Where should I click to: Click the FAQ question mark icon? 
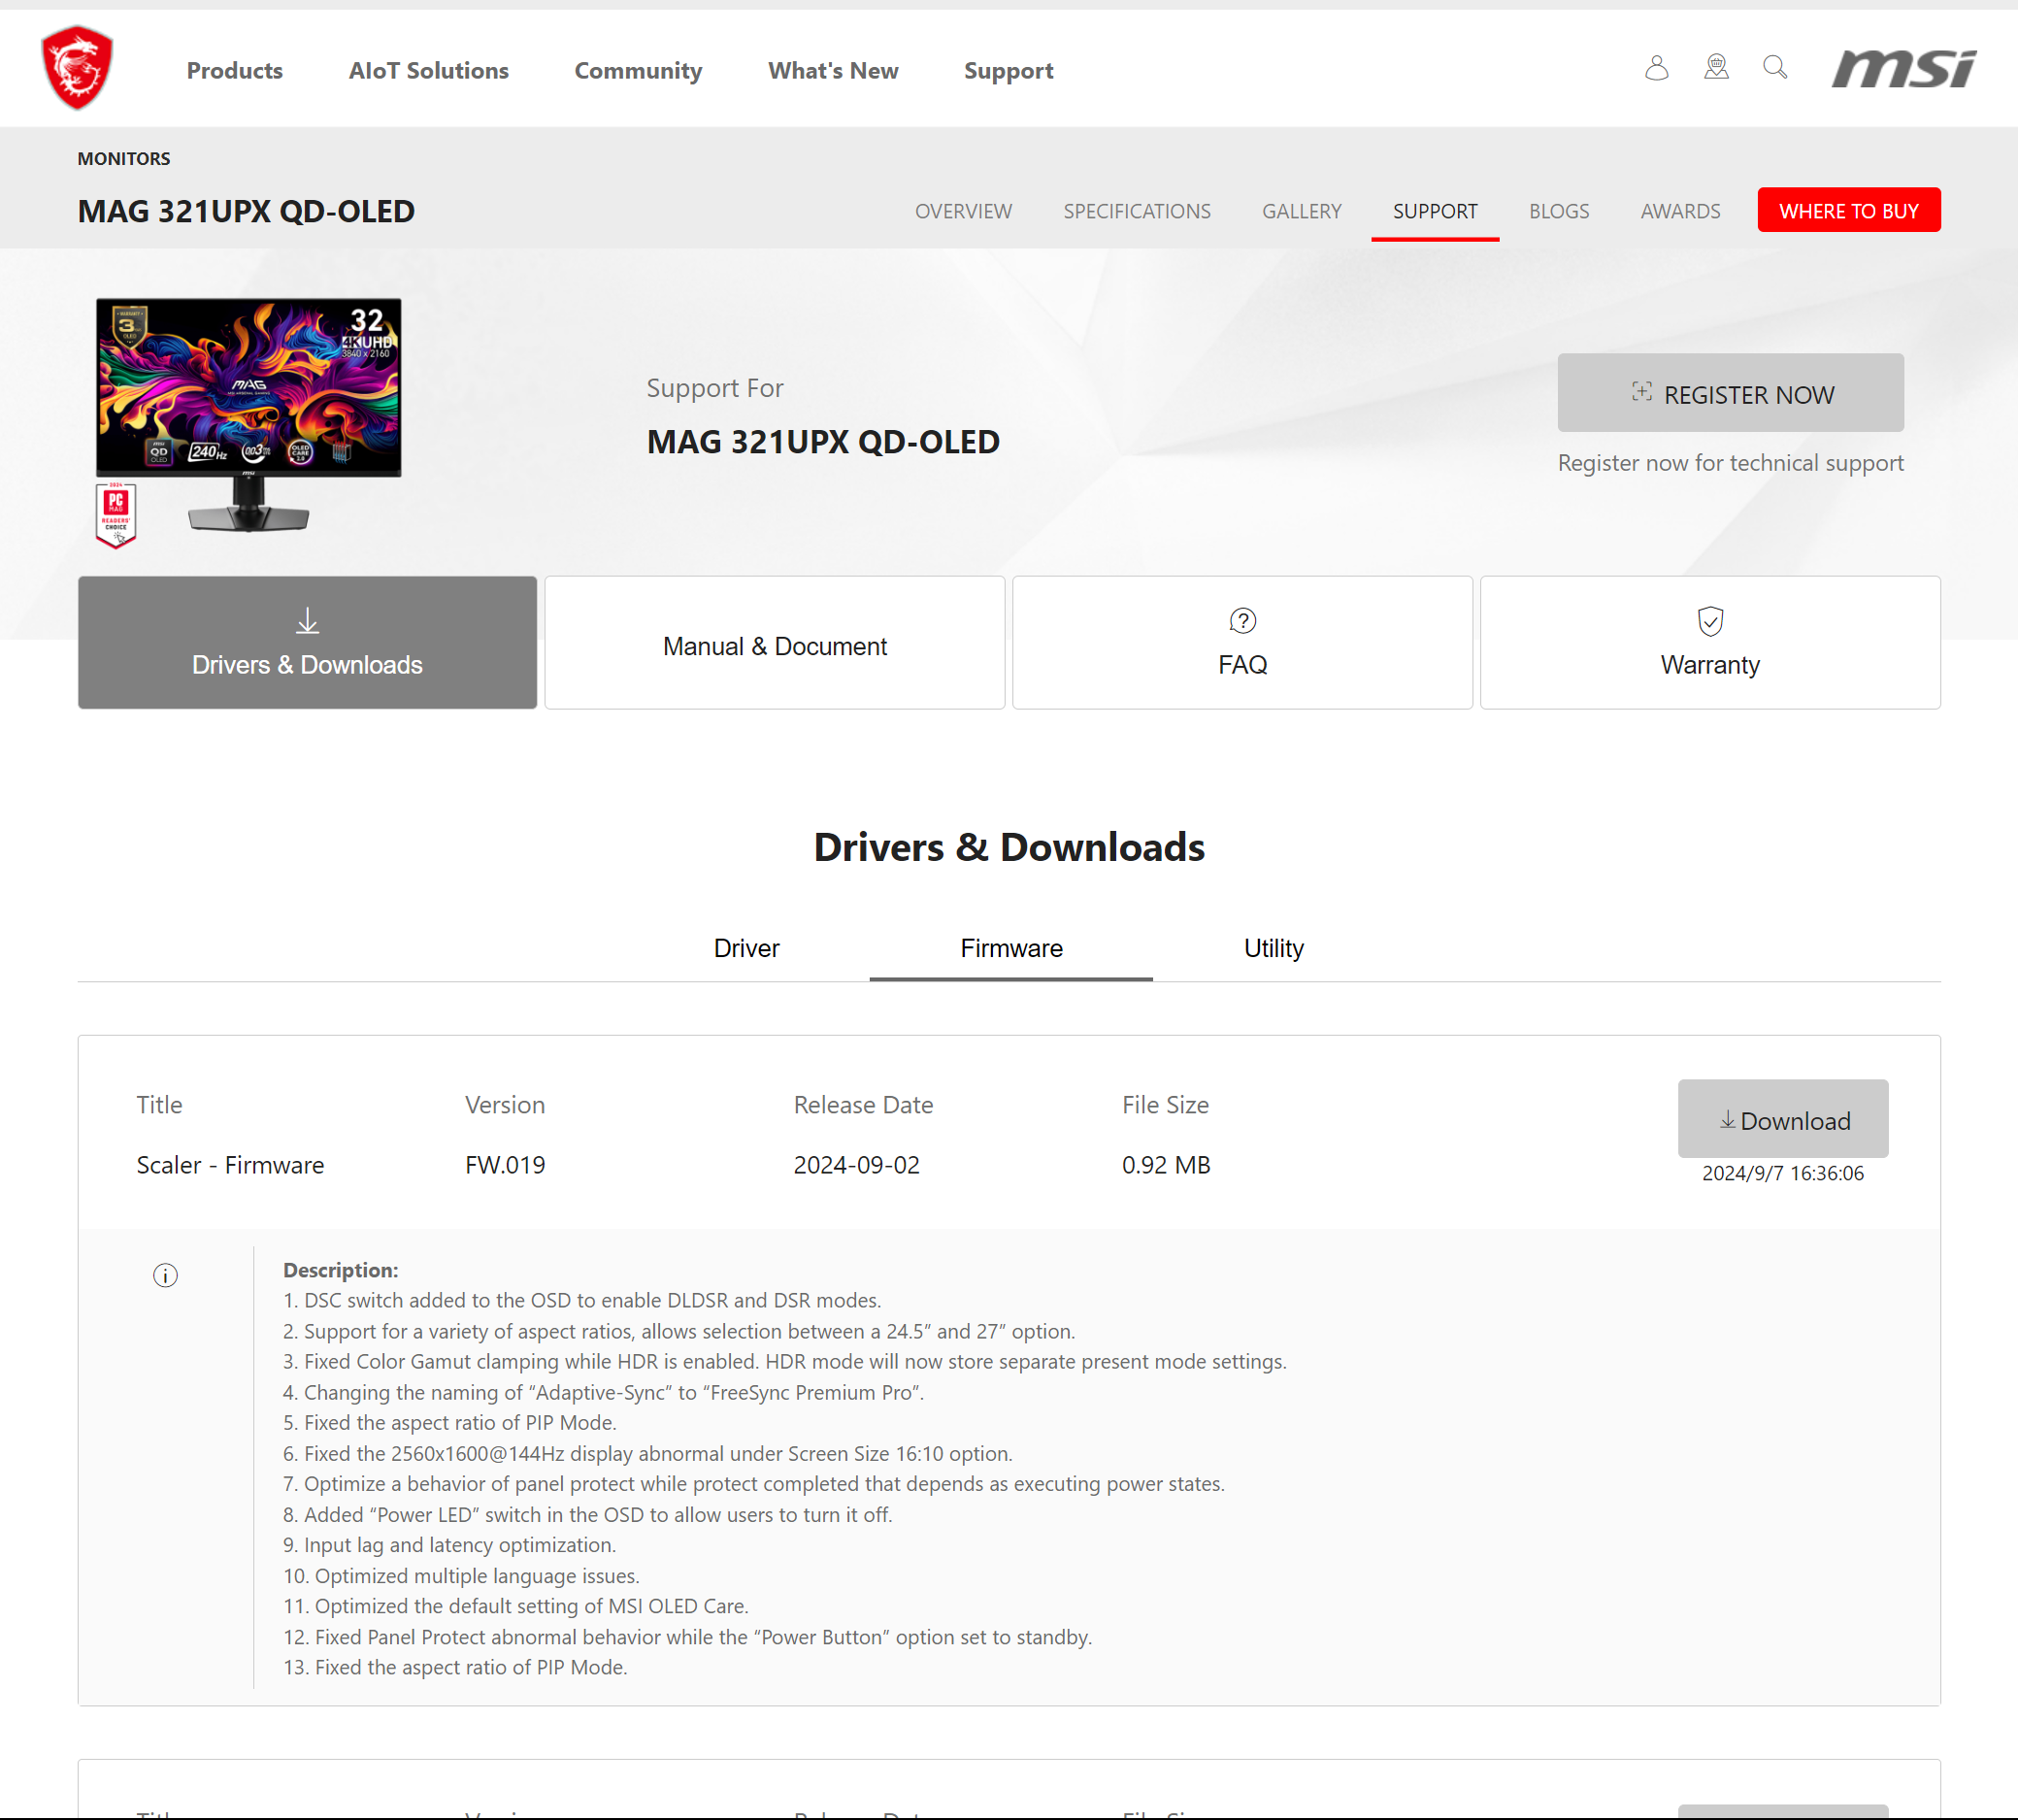coord(1242,621)
